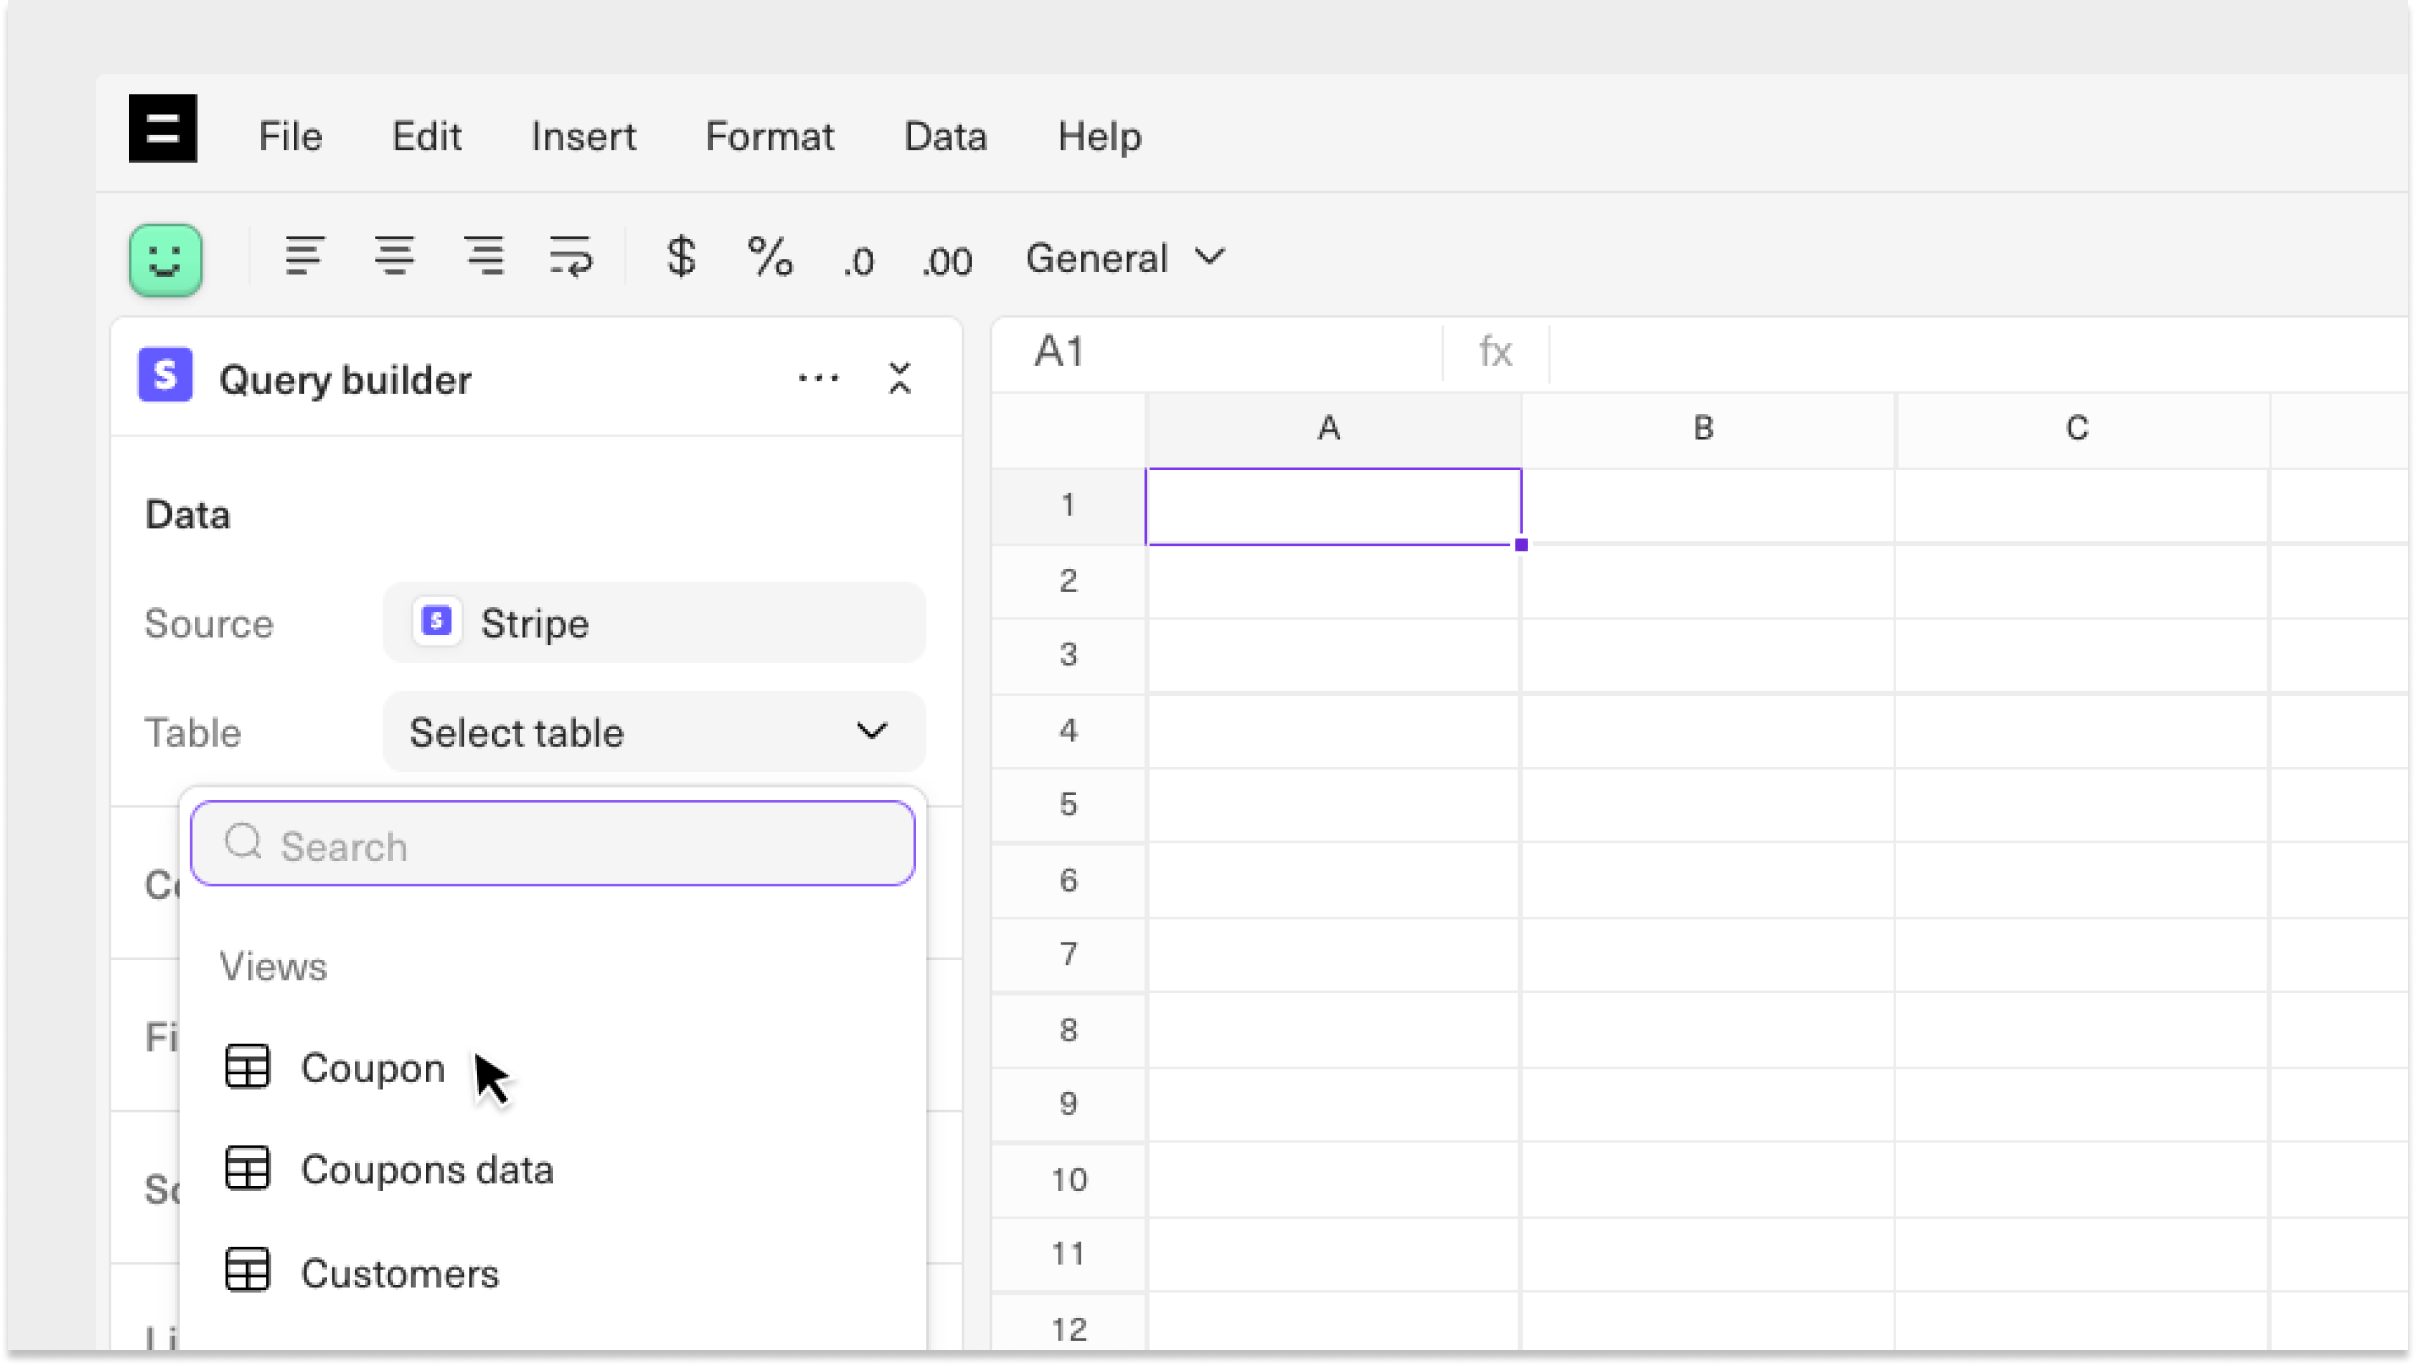
Task: Select column B header
Action: pos(1704,428)
